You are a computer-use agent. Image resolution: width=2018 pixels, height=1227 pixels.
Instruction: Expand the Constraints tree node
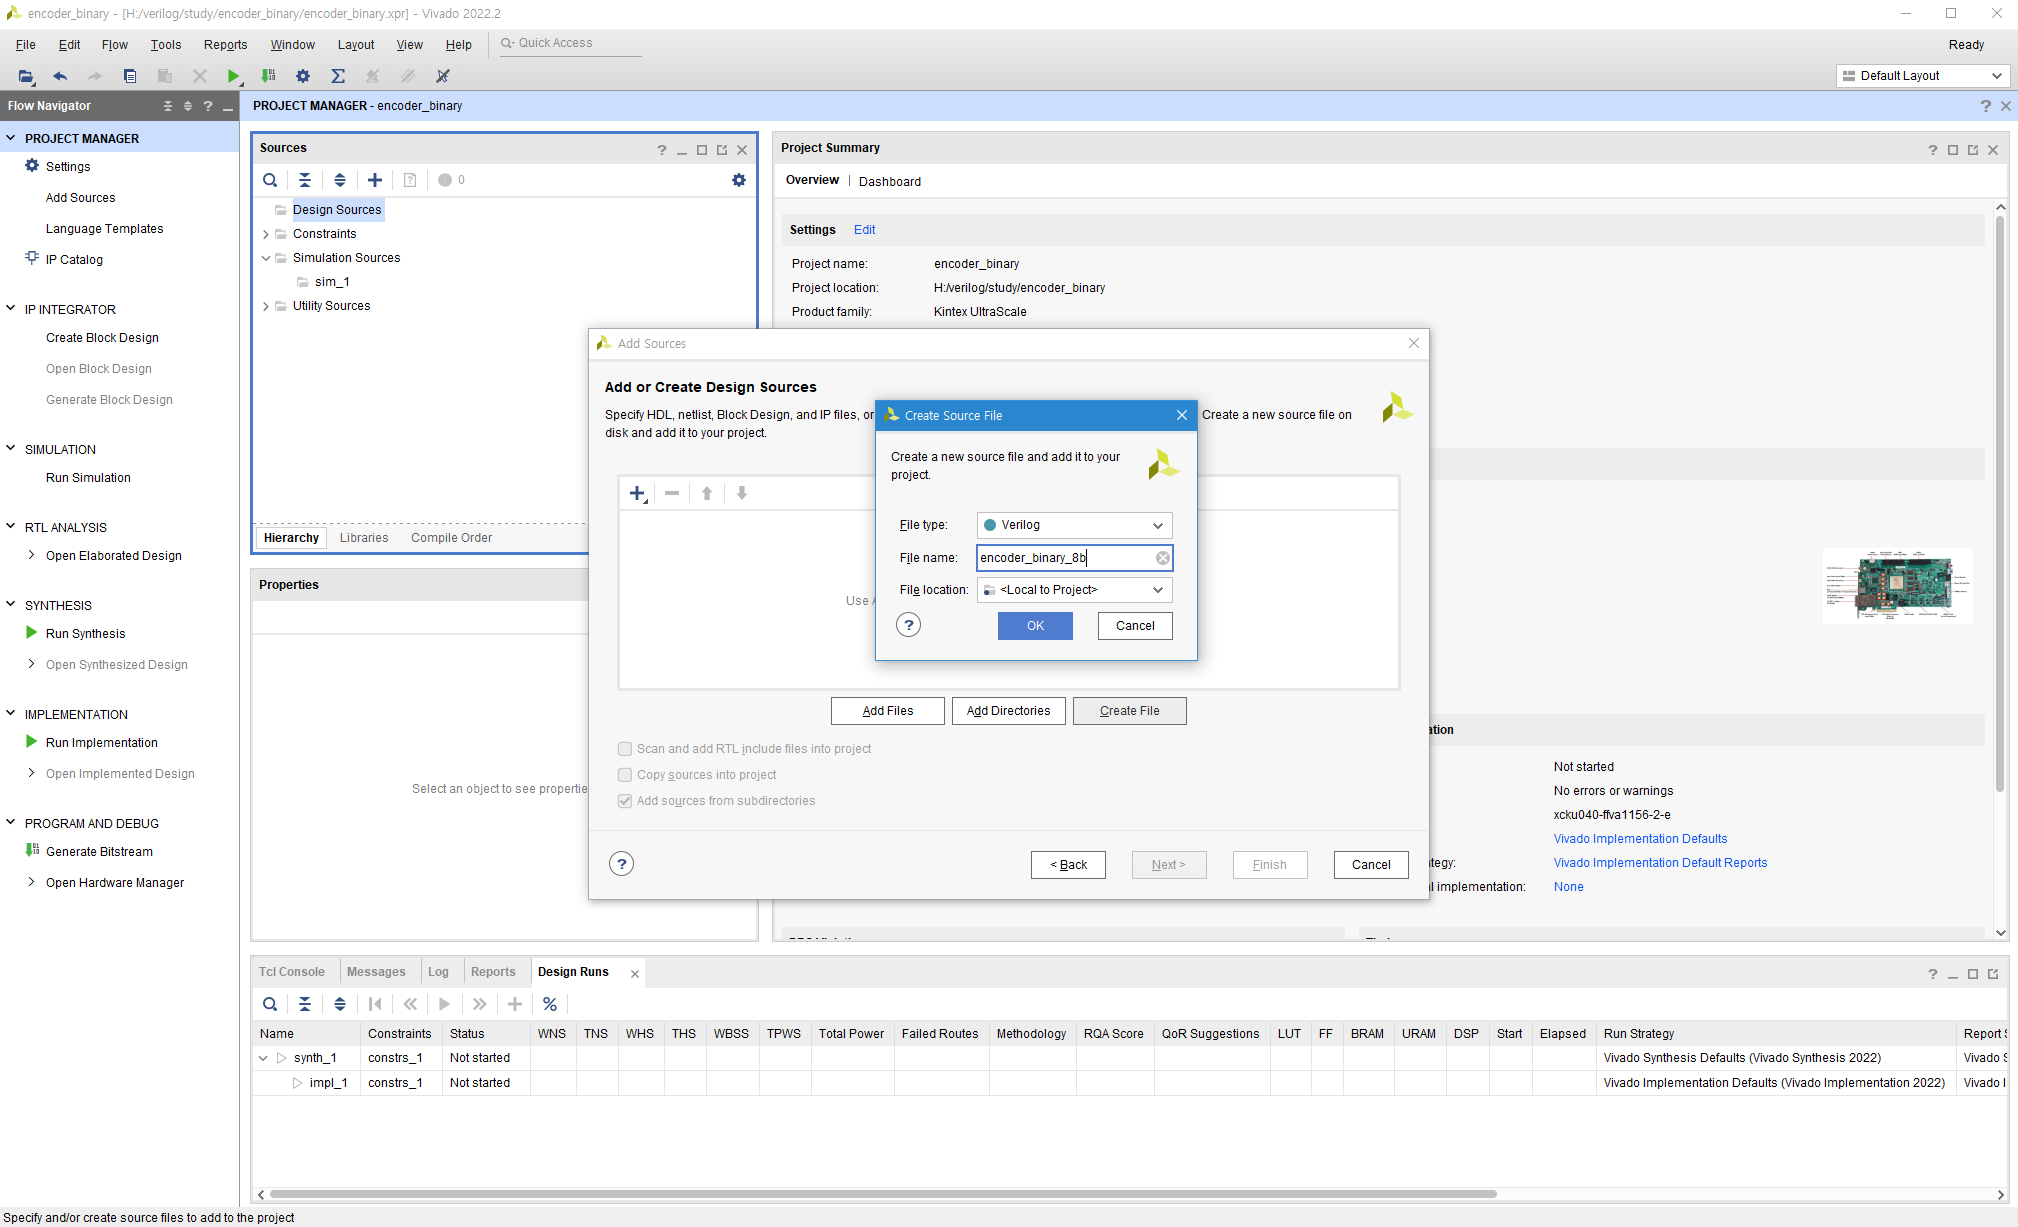coord(266,234)
